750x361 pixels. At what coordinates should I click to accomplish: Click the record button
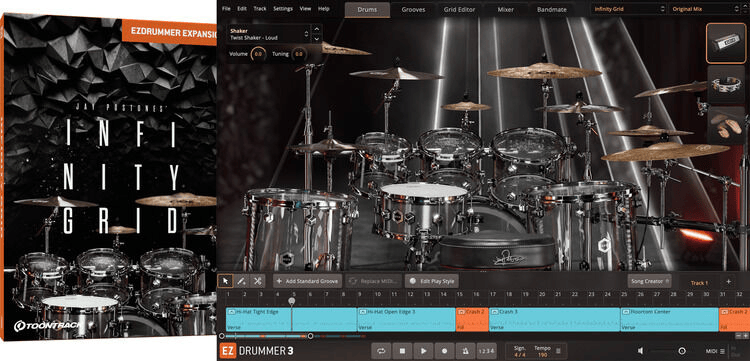(444, 350)
